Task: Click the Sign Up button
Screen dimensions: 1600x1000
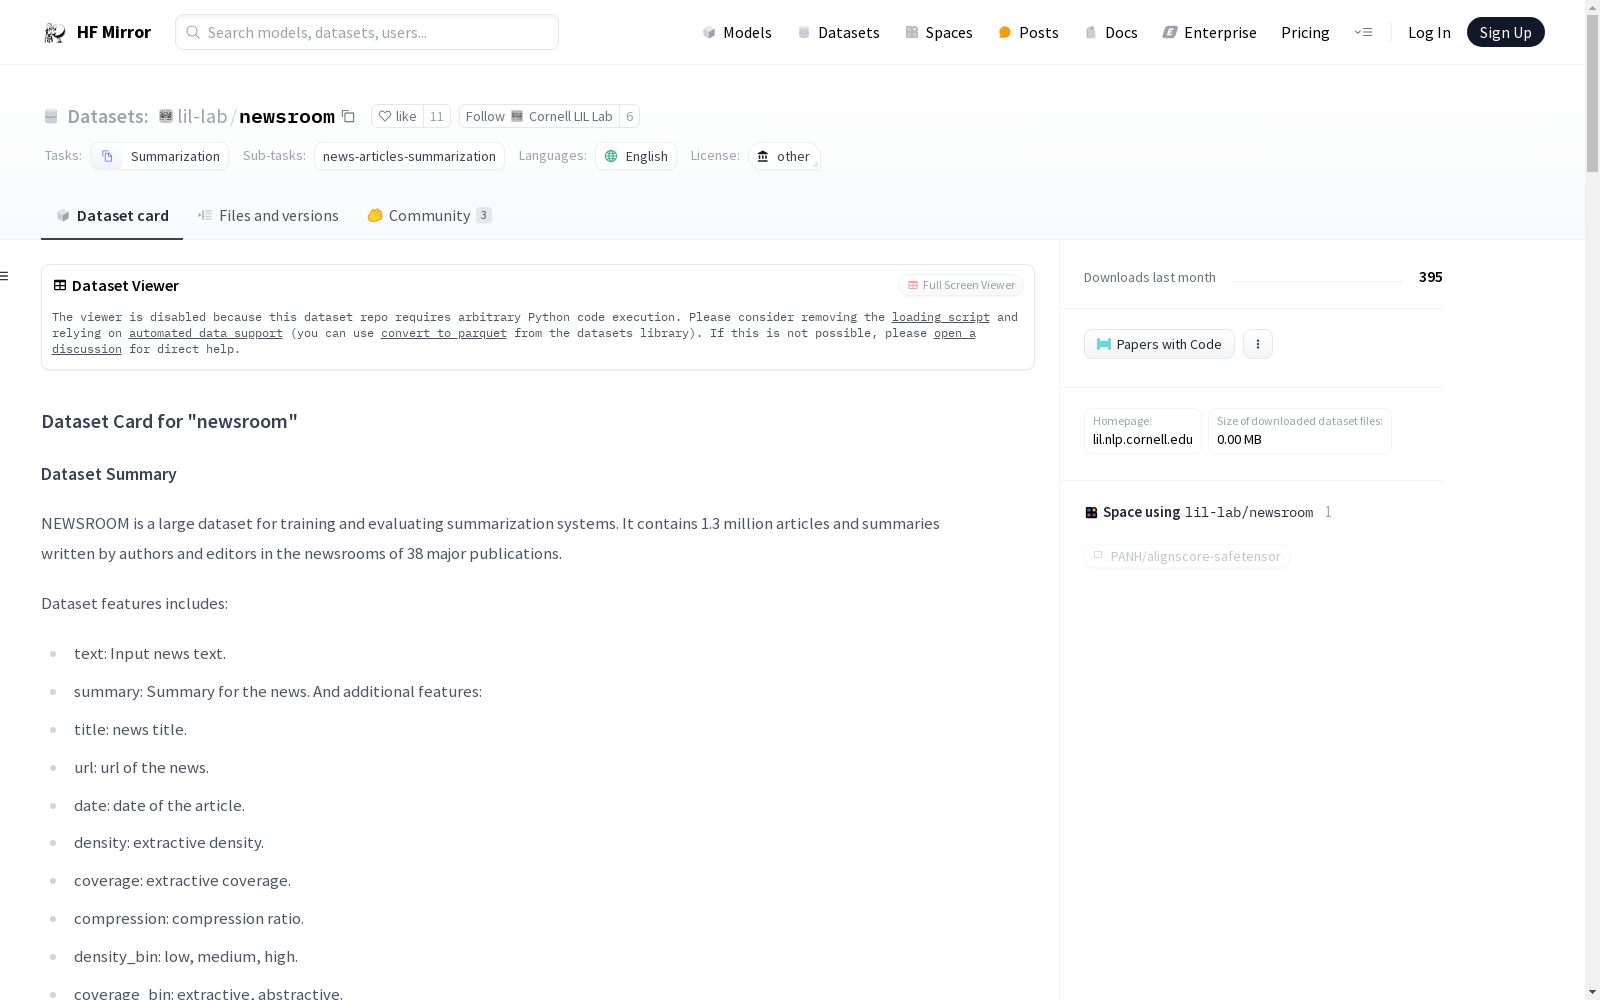Action: tap(1505, 32)
